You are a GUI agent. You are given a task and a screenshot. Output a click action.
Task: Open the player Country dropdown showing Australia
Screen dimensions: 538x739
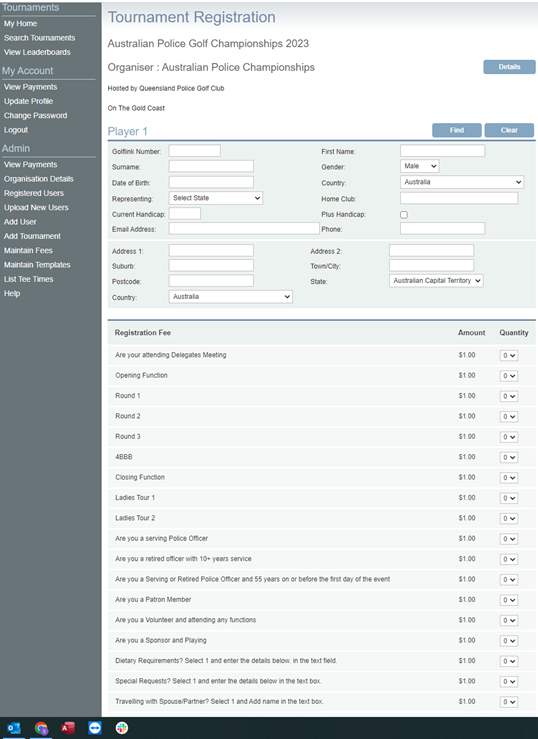pos(462,182)
